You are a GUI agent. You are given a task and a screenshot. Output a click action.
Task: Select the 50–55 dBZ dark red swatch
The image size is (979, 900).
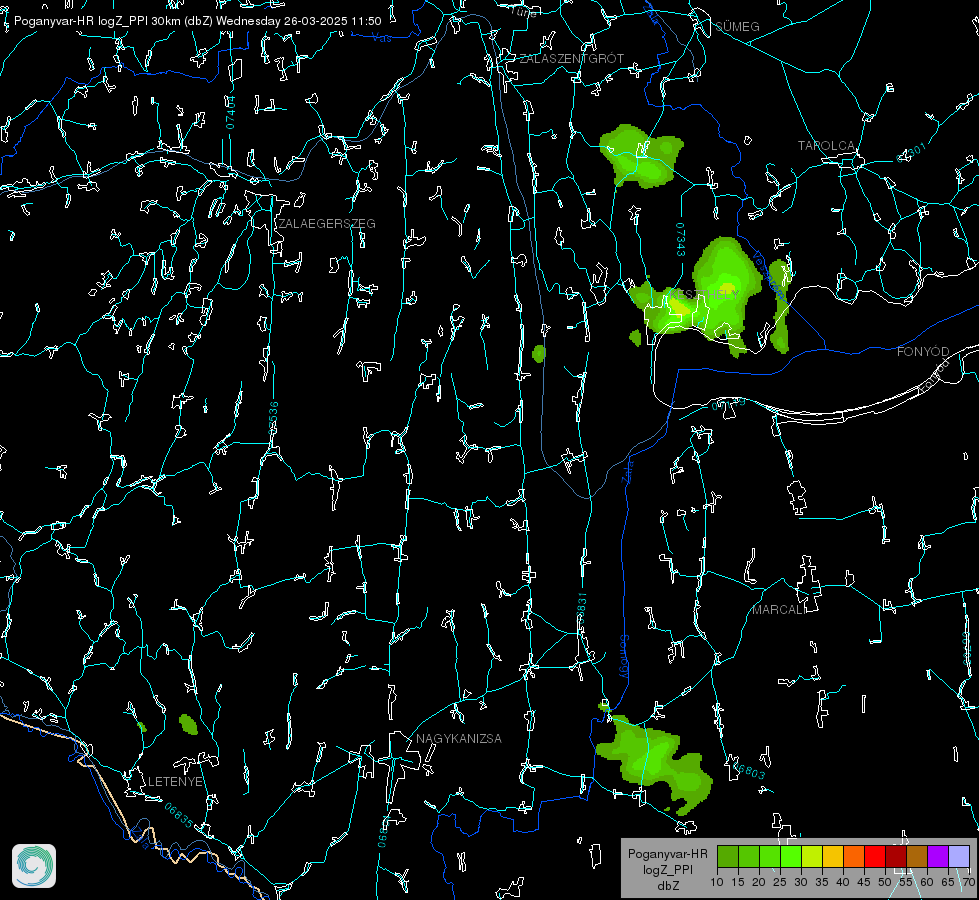[x=896, y=856]
